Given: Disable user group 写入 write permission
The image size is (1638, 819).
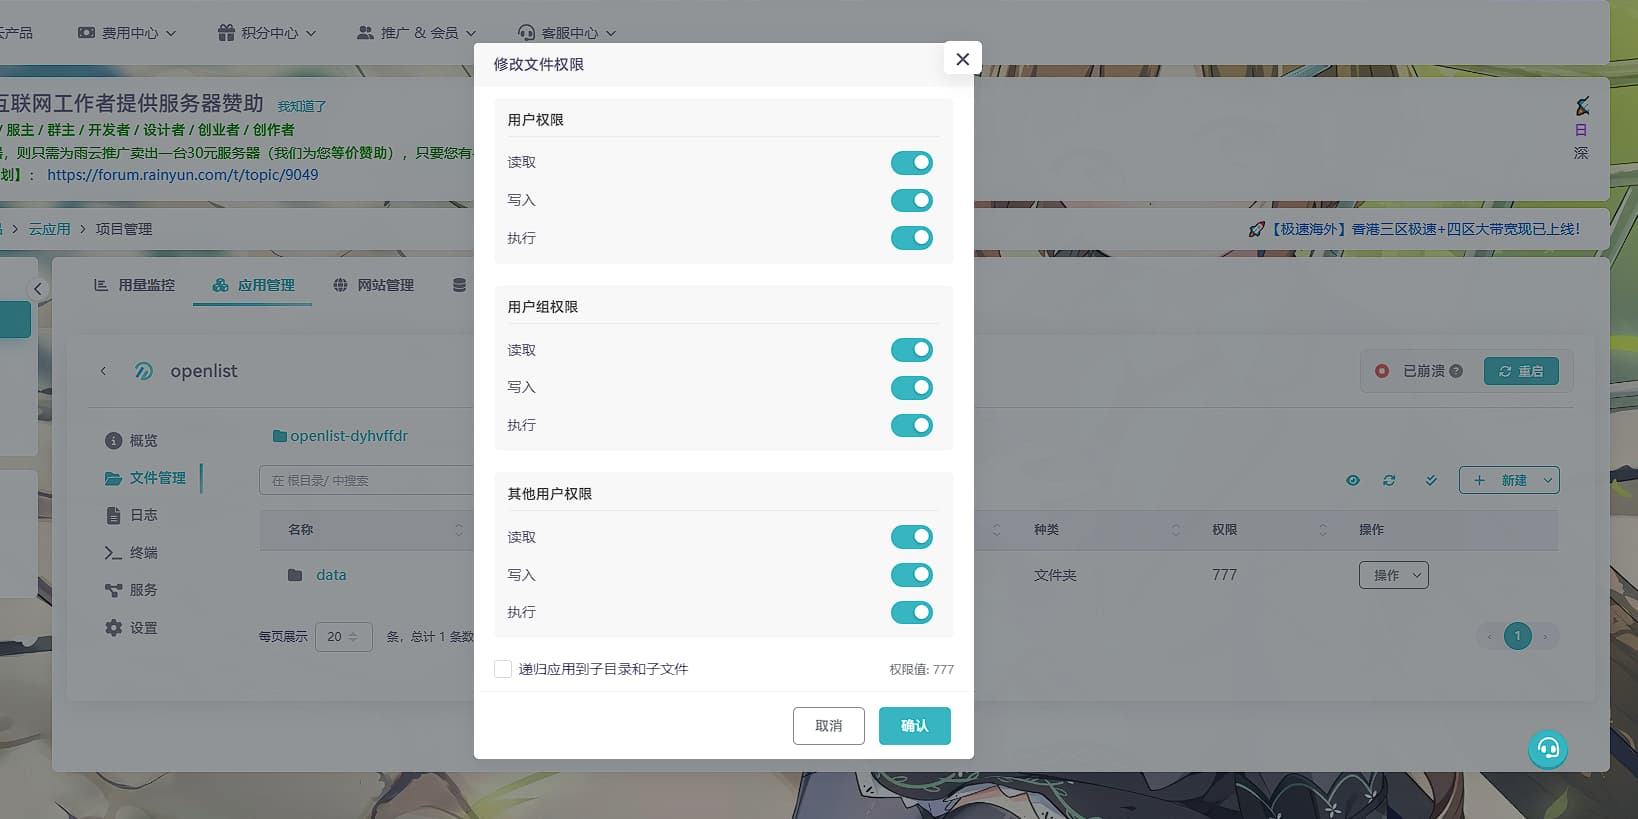Looking at the screenshot, I should click(x=911, y=388).
